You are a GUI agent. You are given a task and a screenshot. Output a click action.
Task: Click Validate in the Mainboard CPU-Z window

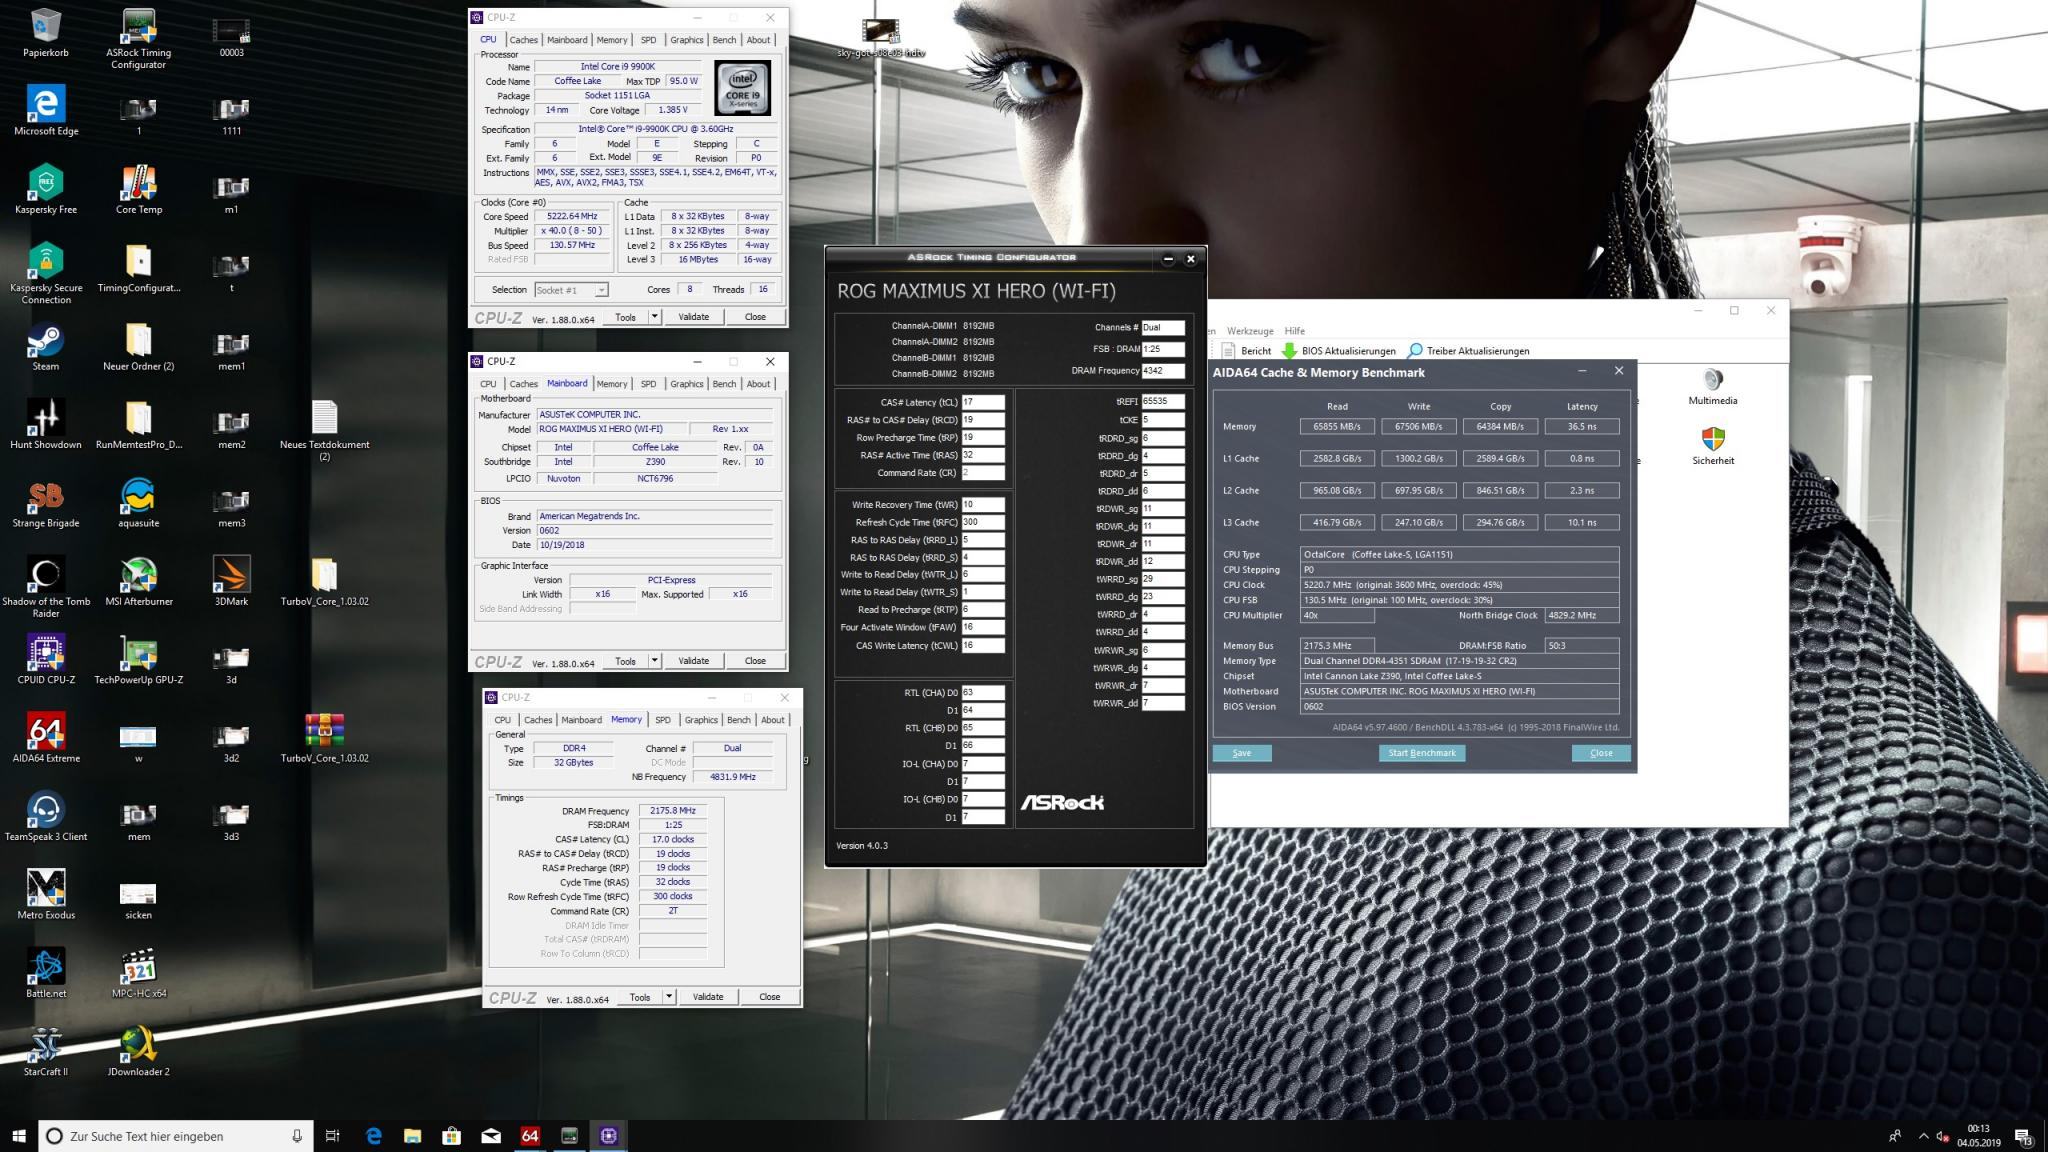[693, 661]
